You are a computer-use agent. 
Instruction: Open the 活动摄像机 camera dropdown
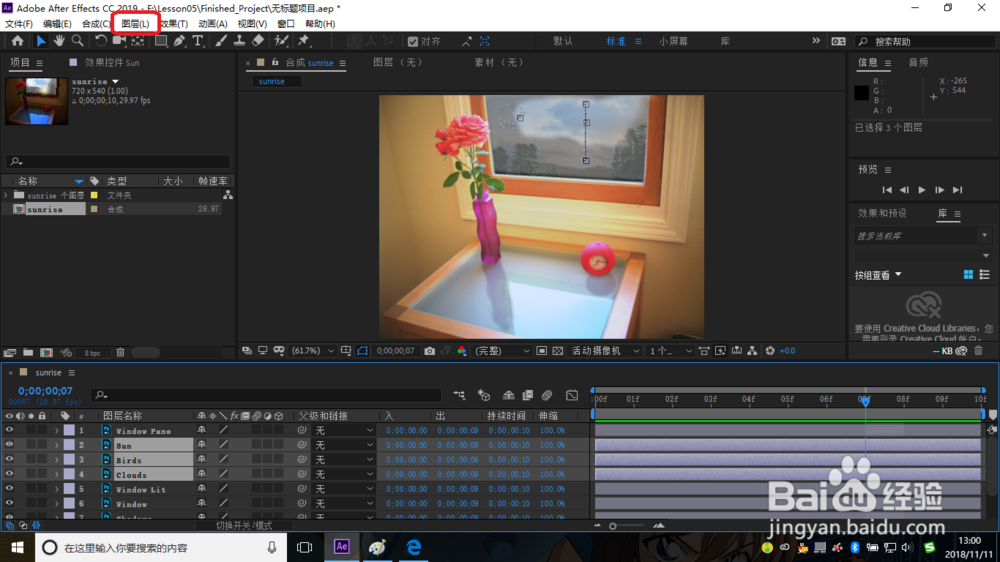point(605,351)
